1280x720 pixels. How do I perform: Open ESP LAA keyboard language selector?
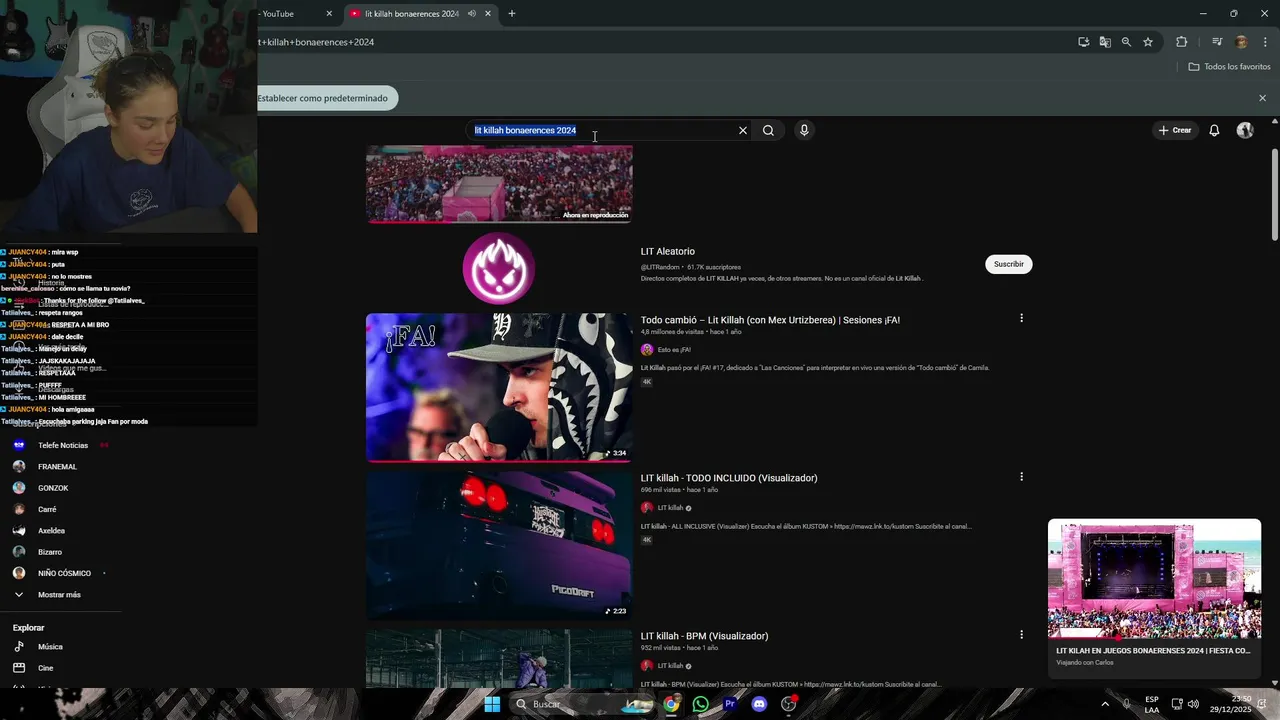[x=1152, y=704]
